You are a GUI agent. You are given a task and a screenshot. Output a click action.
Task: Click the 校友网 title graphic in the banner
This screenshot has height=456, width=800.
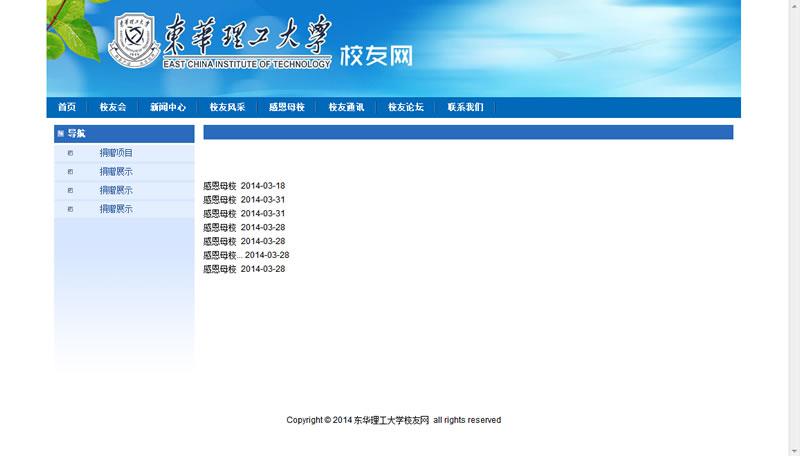376,56
